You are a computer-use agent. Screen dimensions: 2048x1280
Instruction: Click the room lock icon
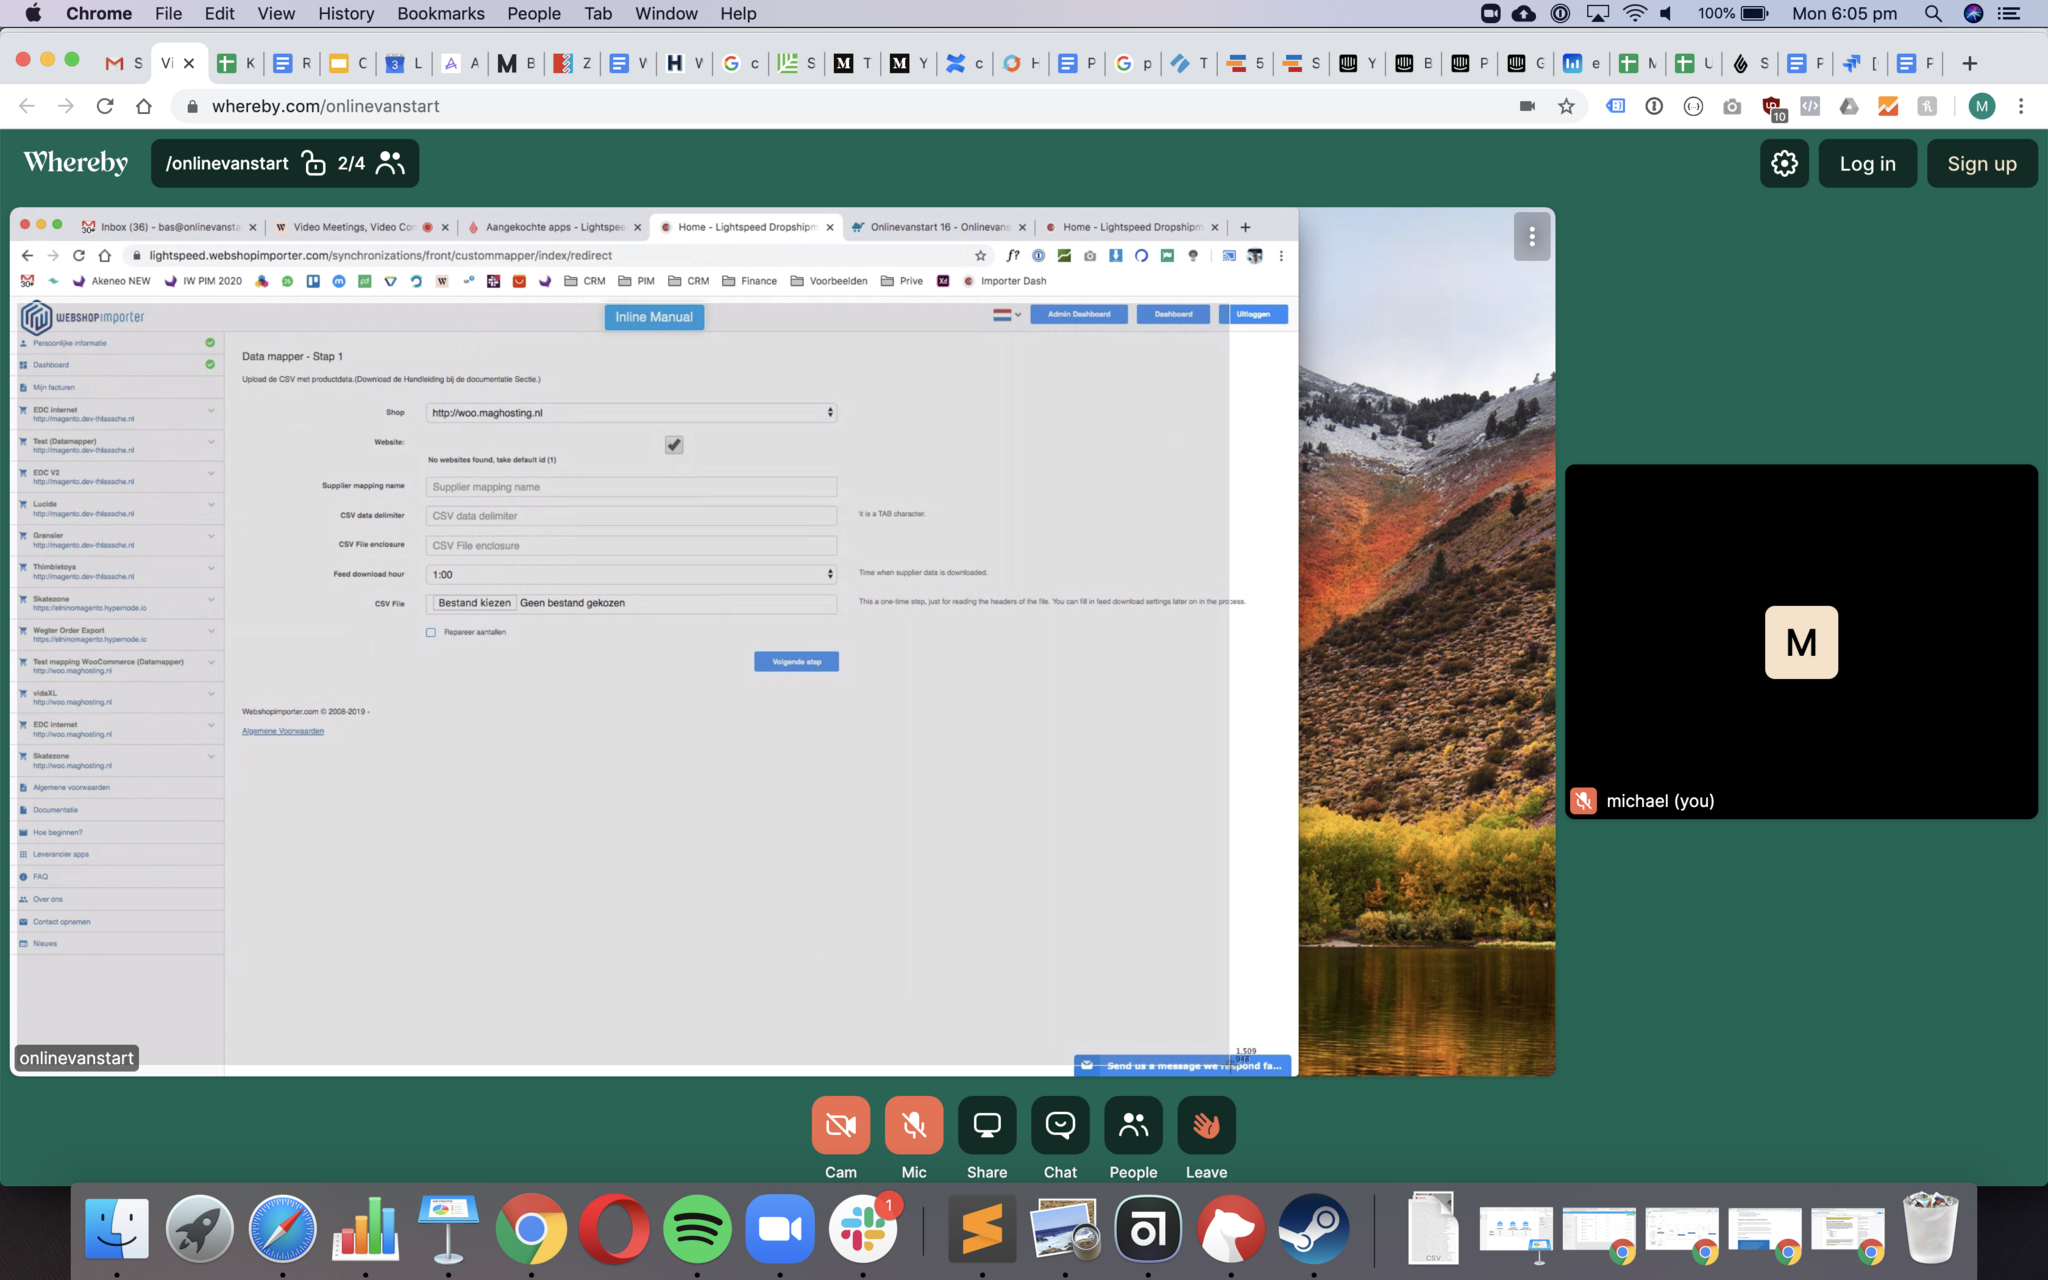(x=314, y=163)
